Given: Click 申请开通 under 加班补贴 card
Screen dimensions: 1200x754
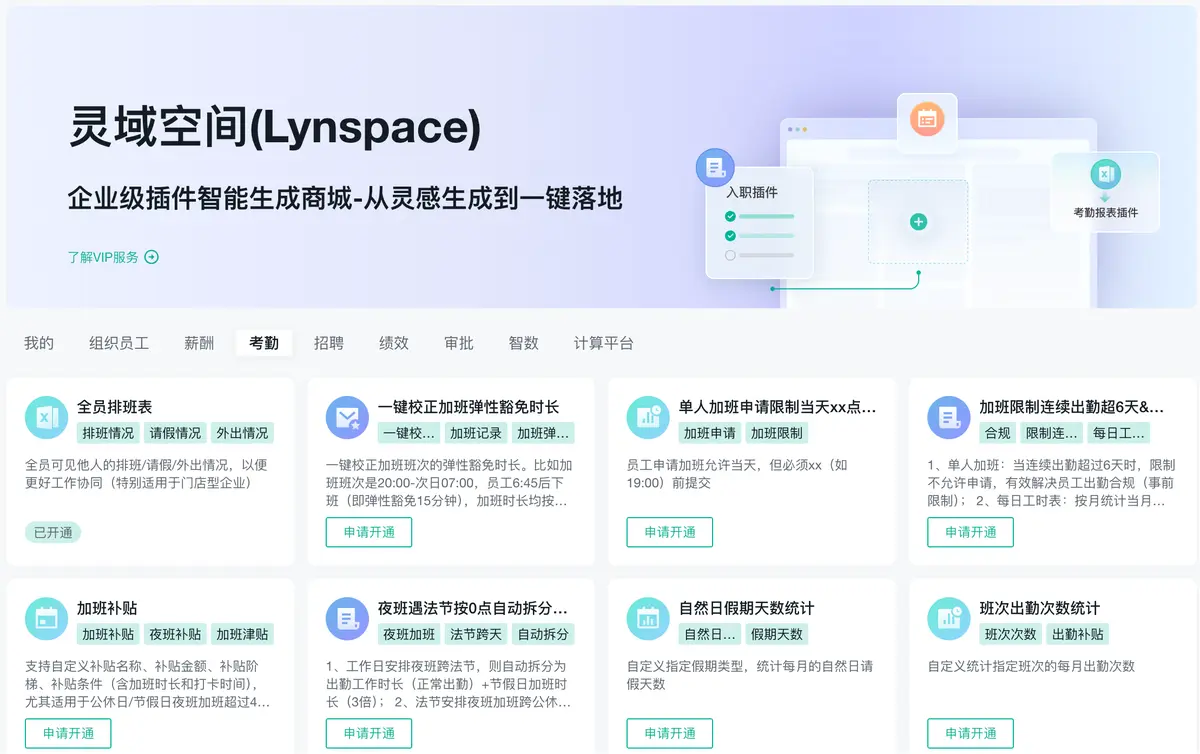Looking at the screenshot, I should tap(69, 733).
